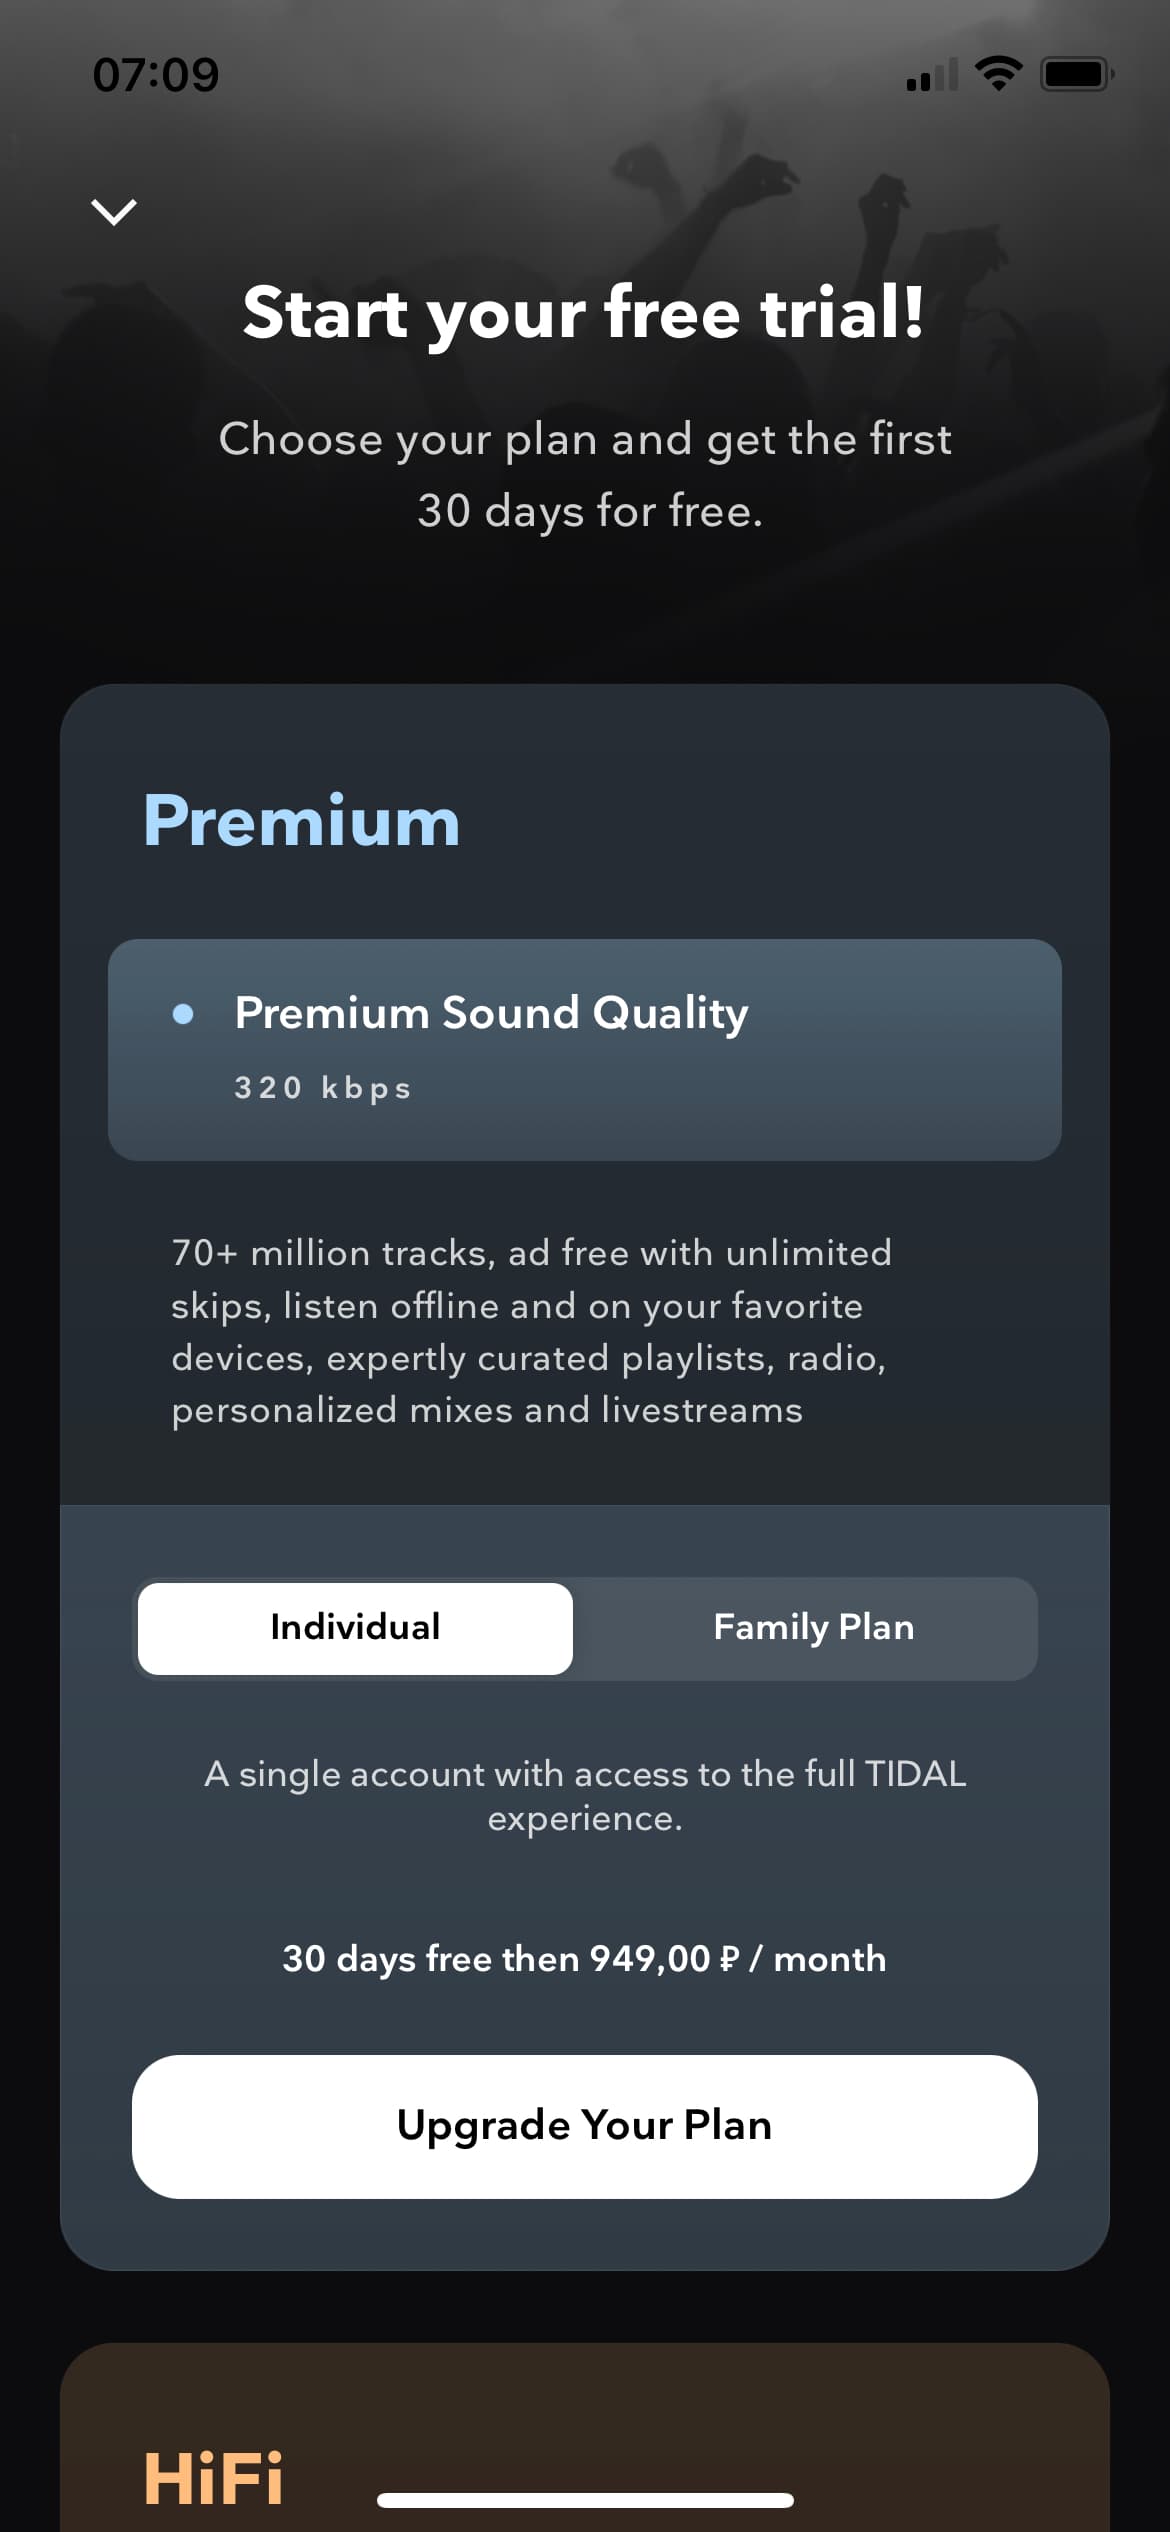1170x2532 pixels.
Task: Tap the clock showing 07:09
Action: pos(156,75)
